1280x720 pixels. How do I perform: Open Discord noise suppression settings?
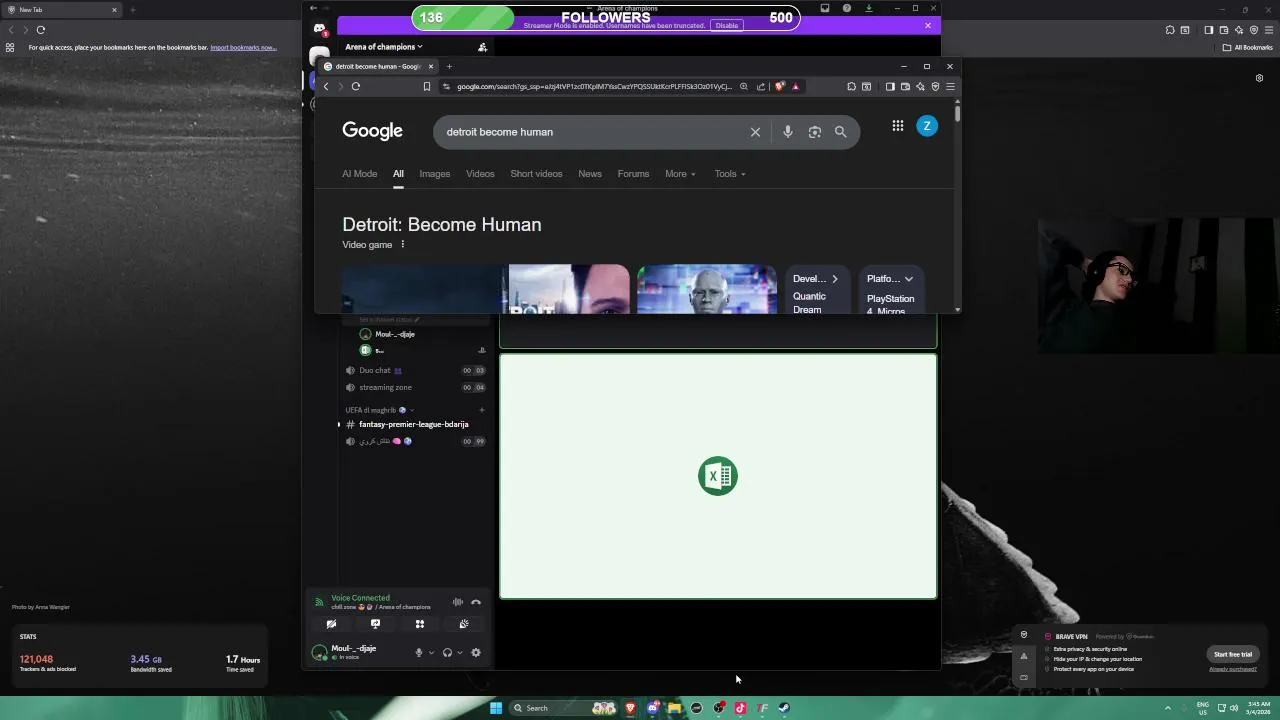[458, 602]
